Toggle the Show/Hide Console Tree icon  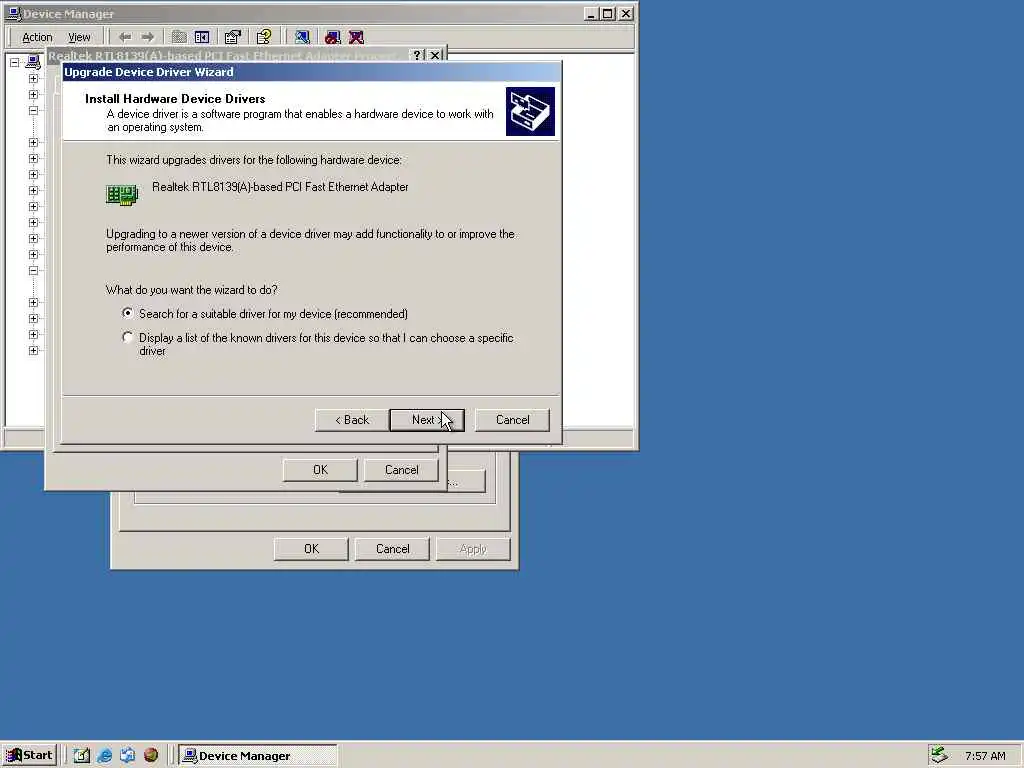click(202, 37)
